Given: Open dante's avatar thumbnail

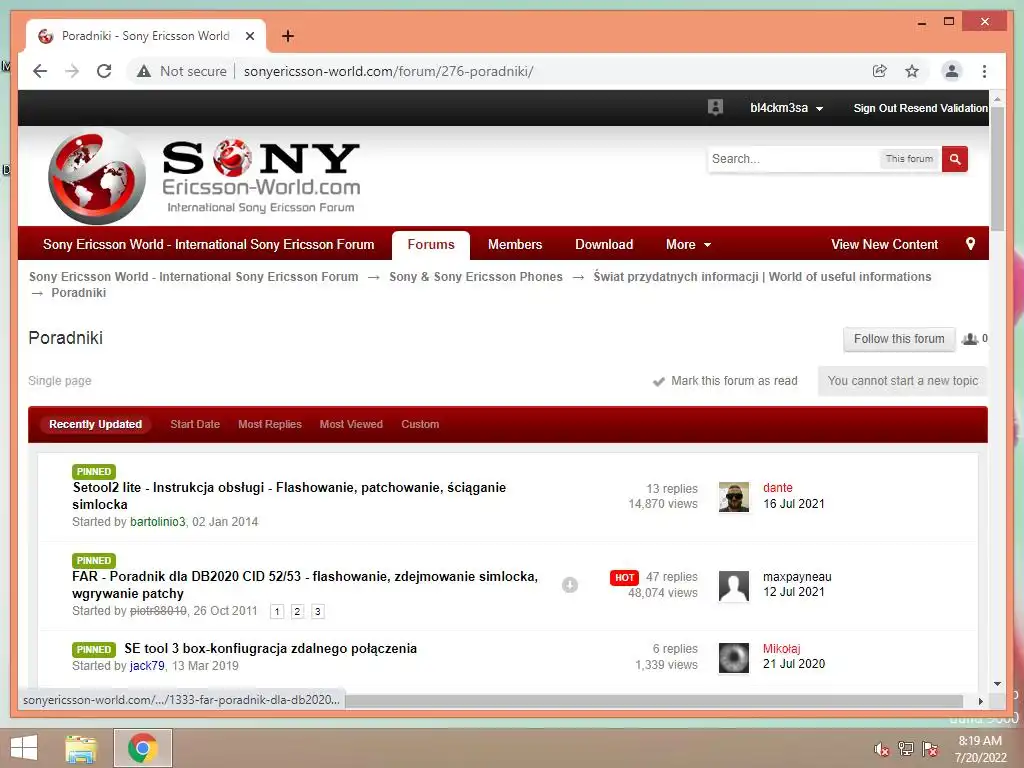Looking at the screenshot, I should coord(733,497).
